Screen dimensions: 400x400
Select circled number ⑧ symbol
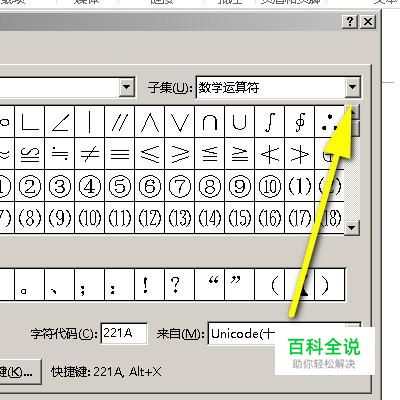pos(210,186)
